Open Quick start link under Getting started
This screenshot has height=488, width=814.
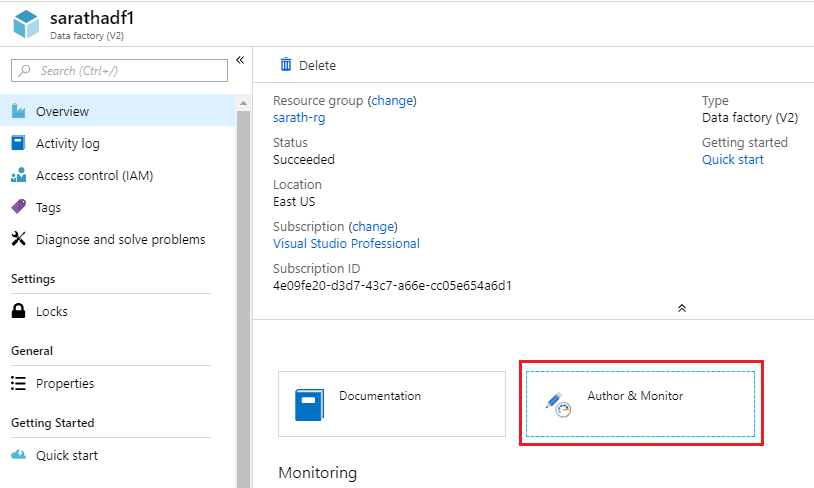pos(732,159)
